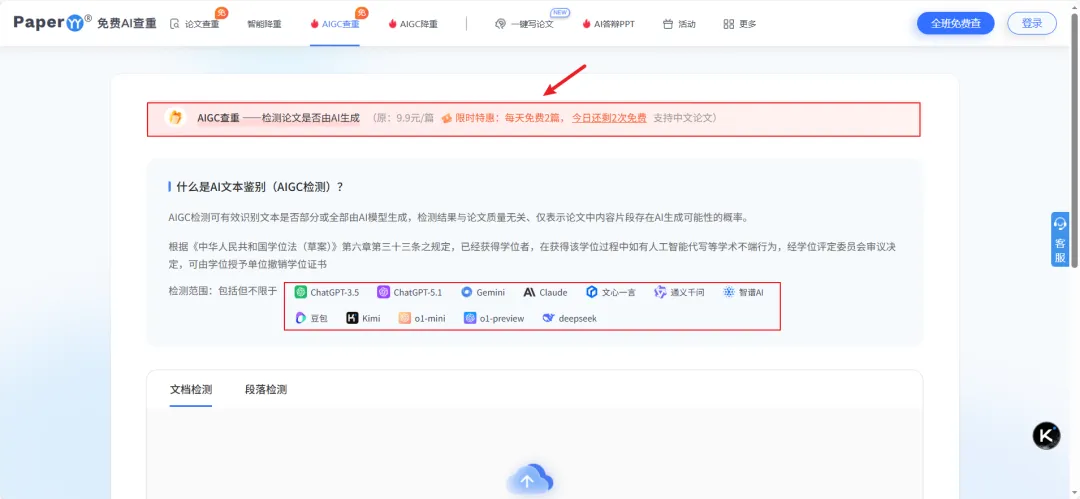Click the 检测范围：包括但不限于 label
Viewport: 1080px width, 499px height.
tap(222, 291)
